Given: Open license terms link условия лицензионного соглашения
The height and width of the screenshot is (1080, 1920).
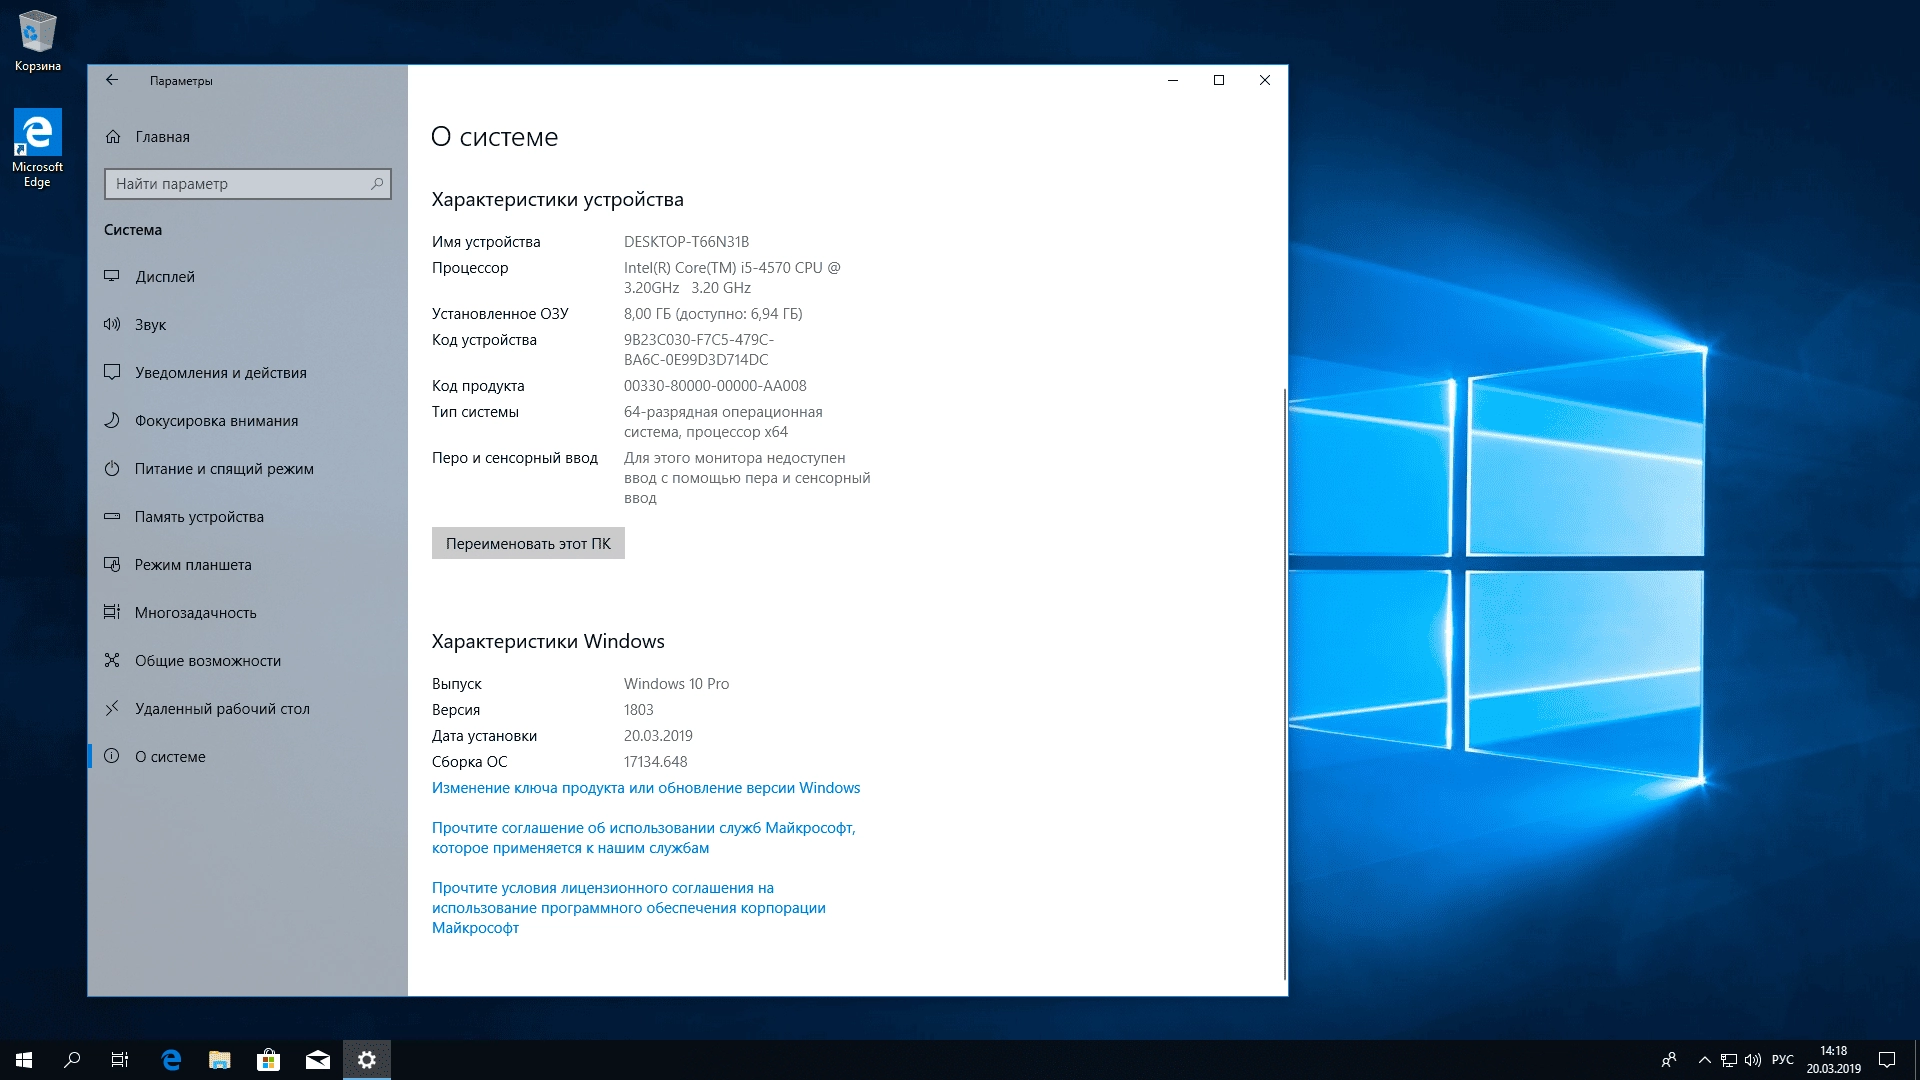Looking at the screenshot, I should pyautogui.click(x=629, y=908).
